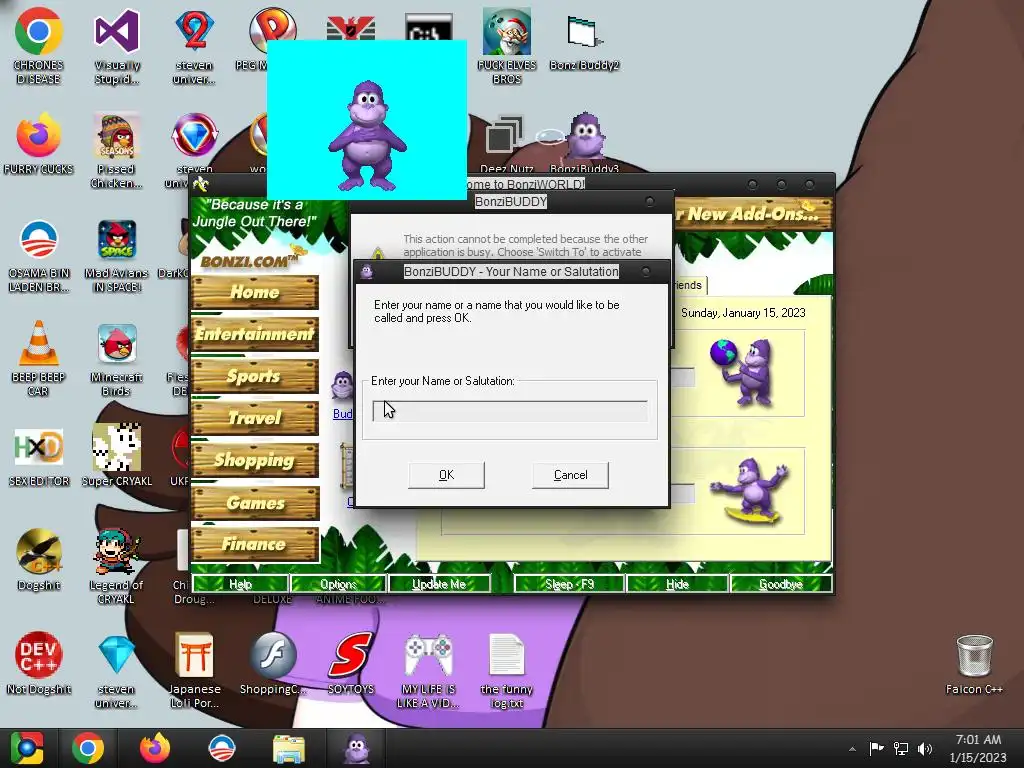Open OSAMA BIN LADEN BR desktop icon

39,255
